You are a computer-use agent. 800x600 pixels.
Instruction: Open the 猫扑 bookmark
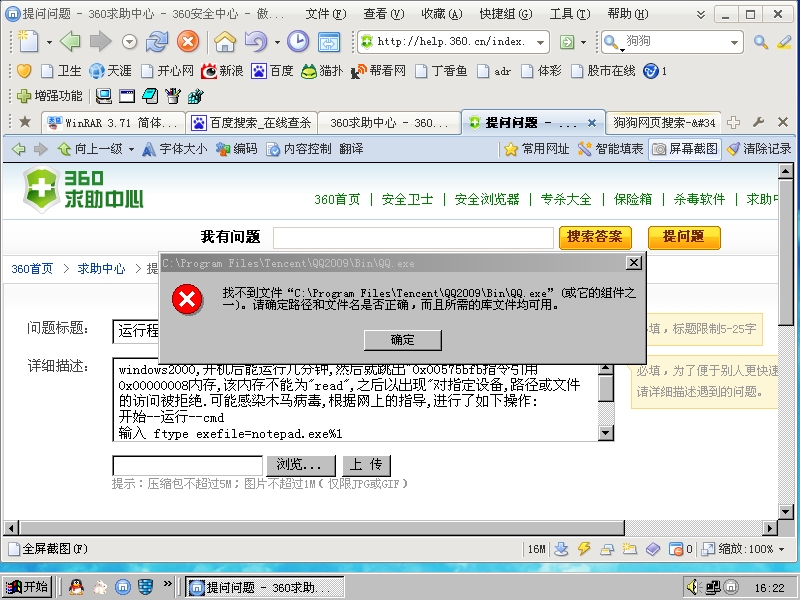(322, 71)
